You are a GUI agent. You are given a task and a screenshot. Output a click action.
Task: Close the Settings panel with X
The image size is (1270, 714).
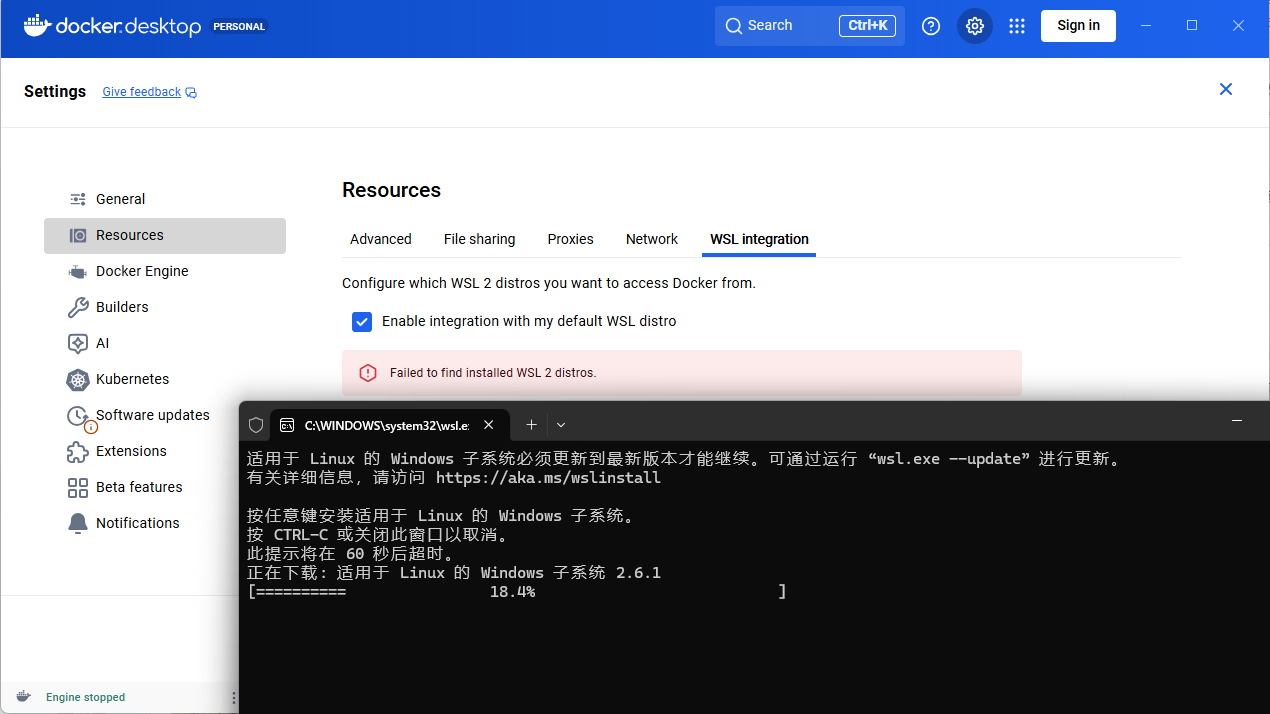[1226, 89]
